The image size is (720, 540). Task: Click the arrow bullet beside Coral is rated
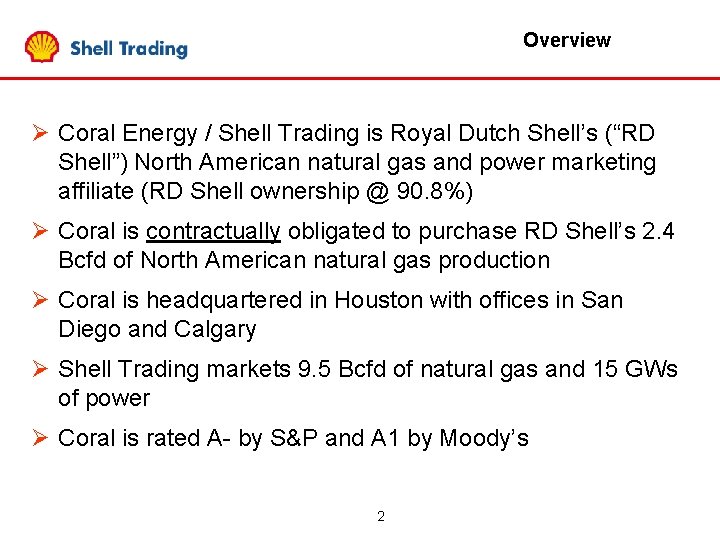point(40,438)
